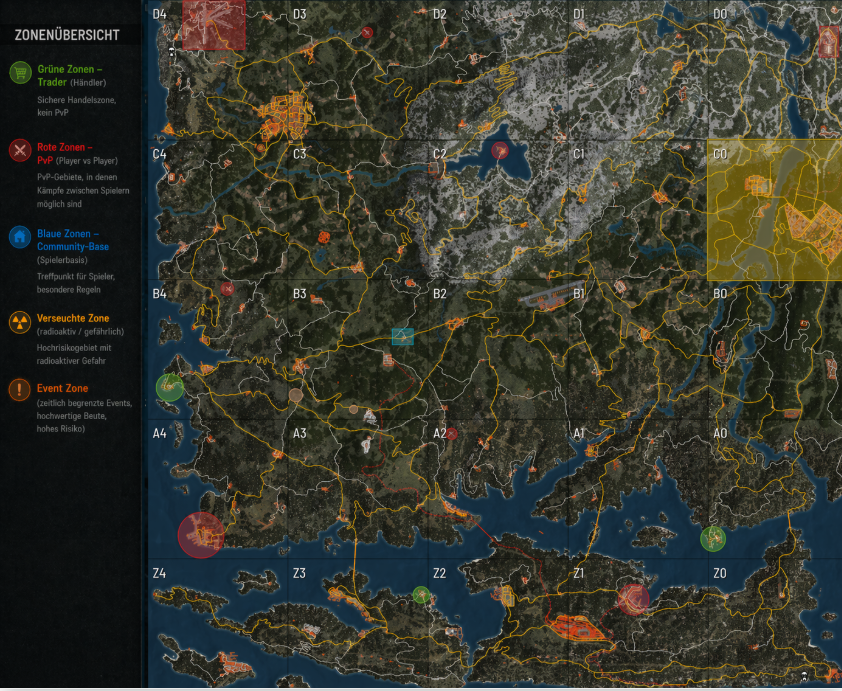This screenshot has height=691, width=842.
Task: Click the red PvP marker on the C2 lake
Action: pyautogui.click(x=500, y=150)
